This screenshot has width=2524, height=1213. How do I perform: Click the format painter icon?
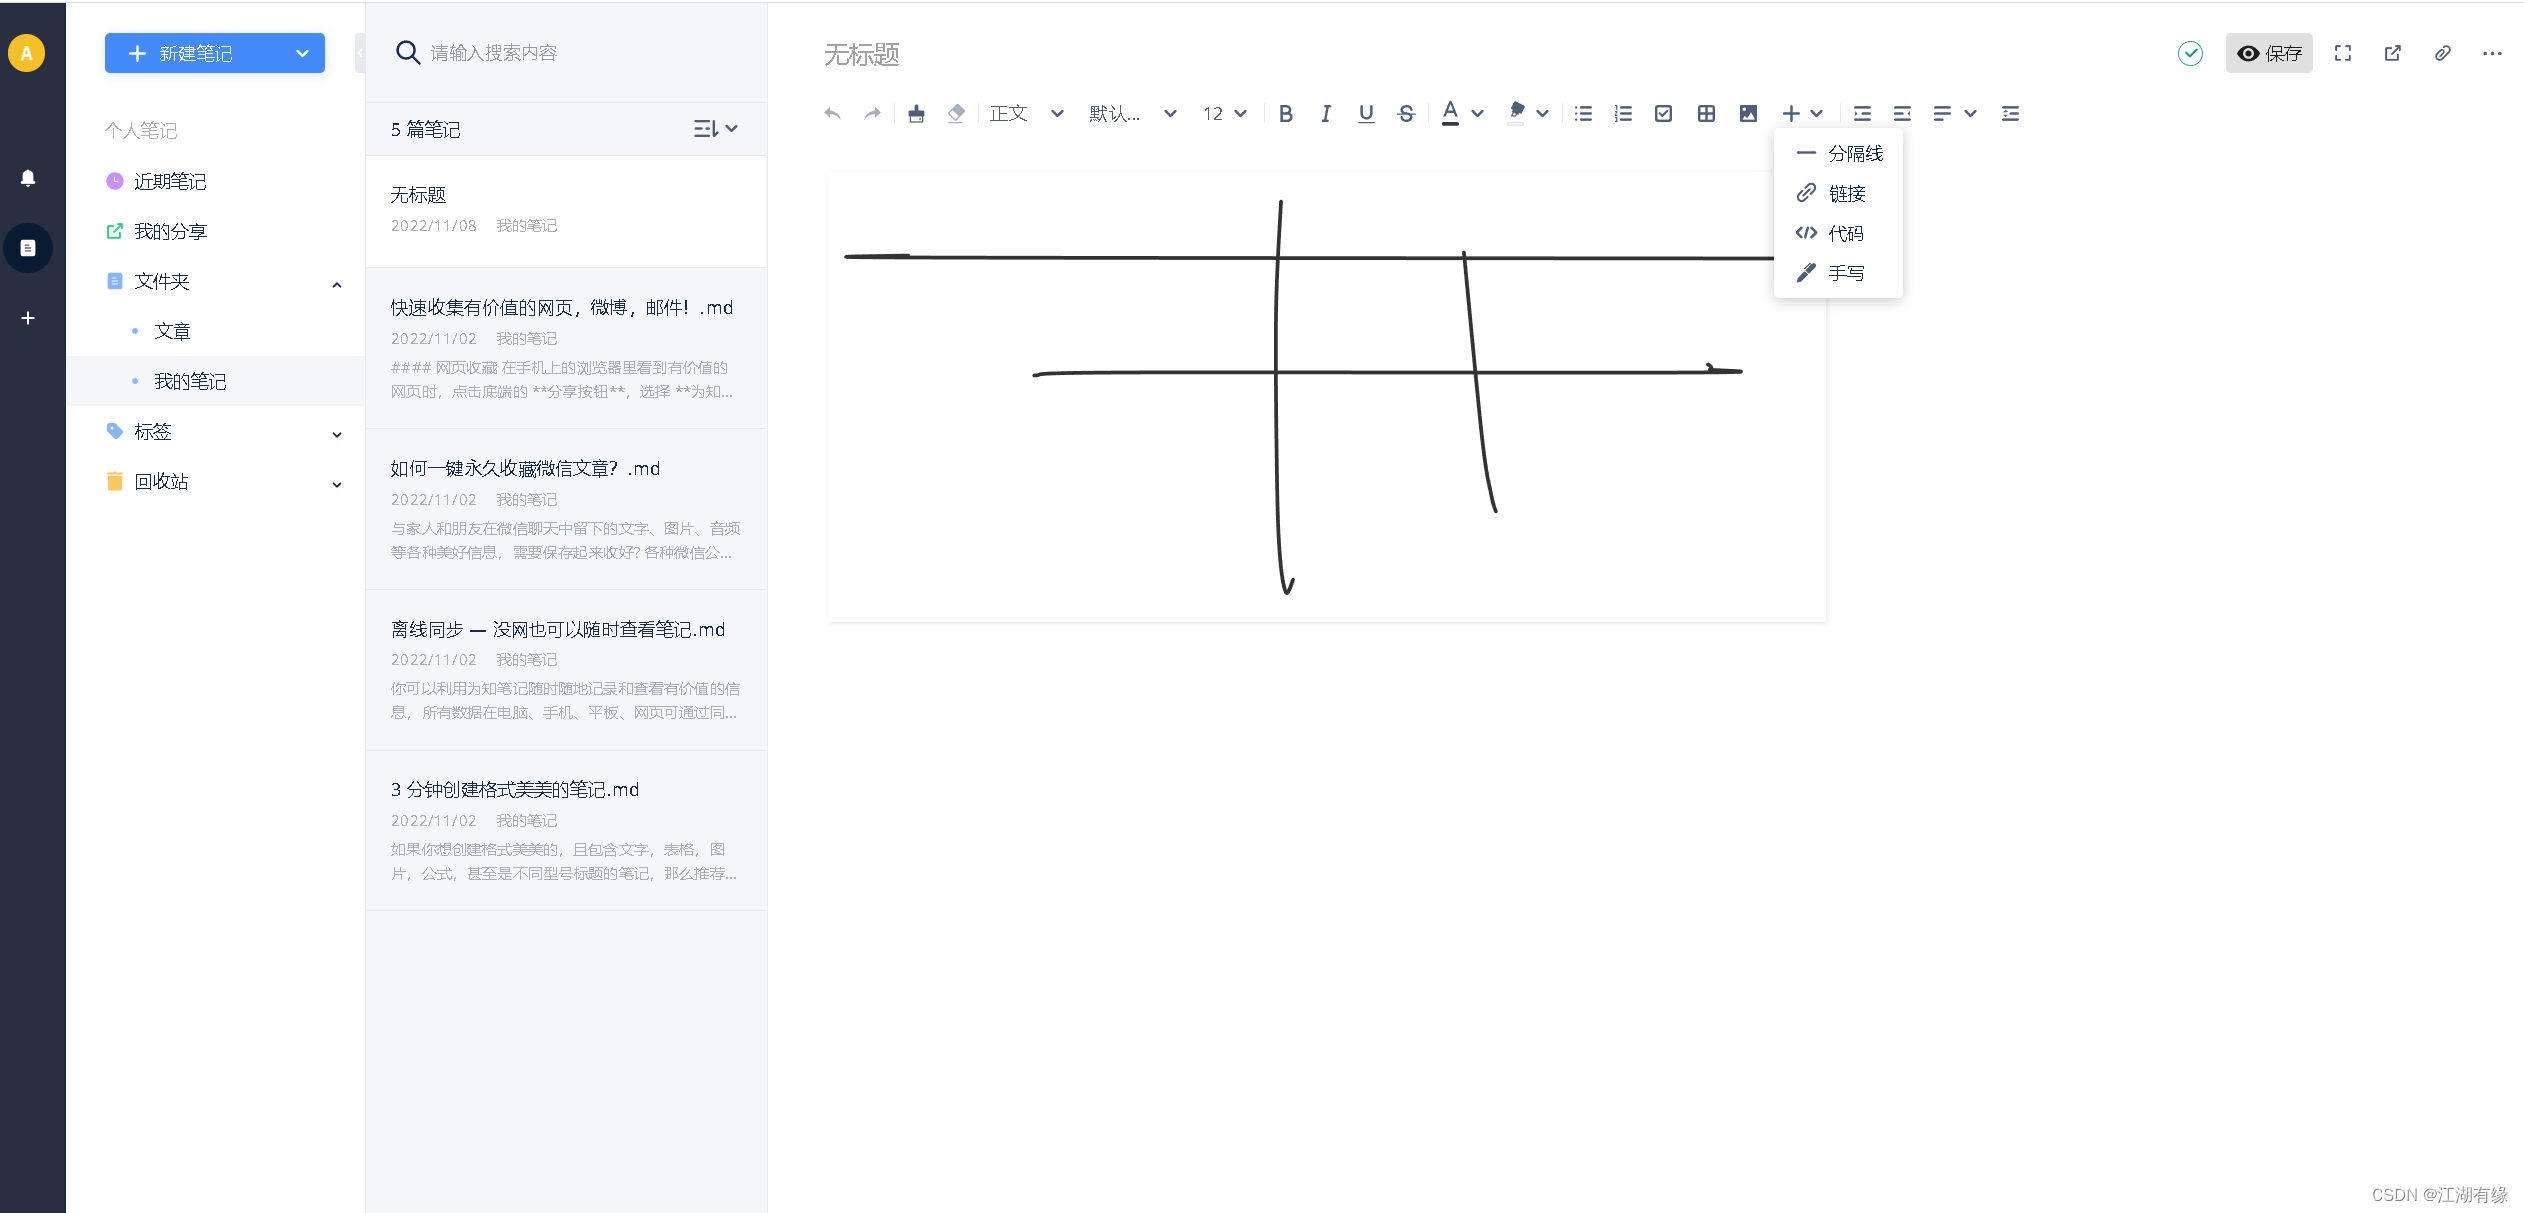[x=916, y=114]
